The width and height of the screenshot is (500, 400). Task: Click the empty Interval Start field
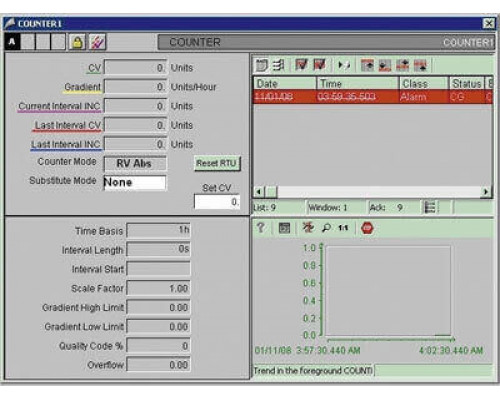(x=159, y=269)
